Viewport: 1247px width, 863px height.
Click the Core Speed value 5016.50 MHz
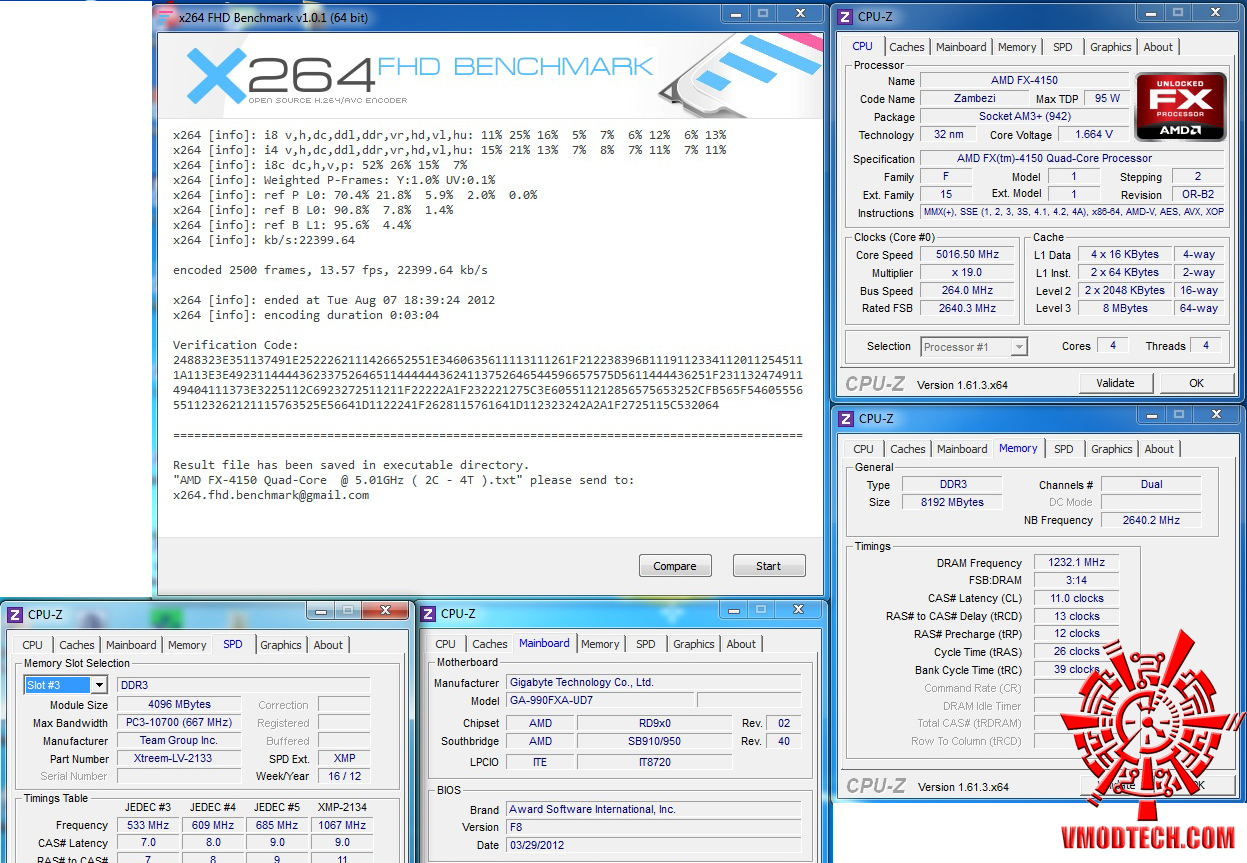click(x=968, y=255)
